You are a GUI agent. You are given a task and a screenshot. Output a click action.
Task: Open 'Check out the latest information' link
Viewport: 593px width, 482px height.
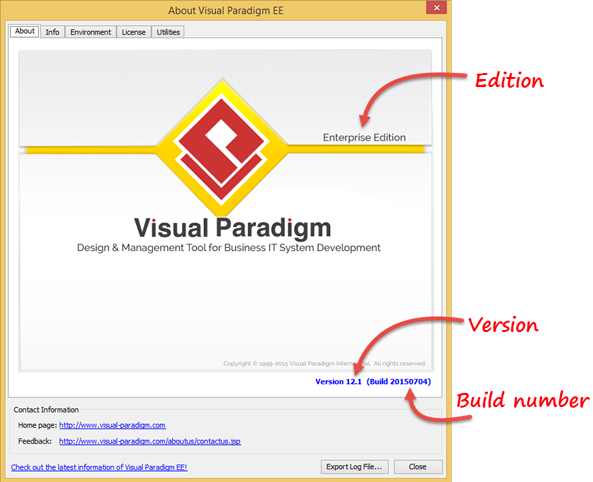(x=99, y=467)
